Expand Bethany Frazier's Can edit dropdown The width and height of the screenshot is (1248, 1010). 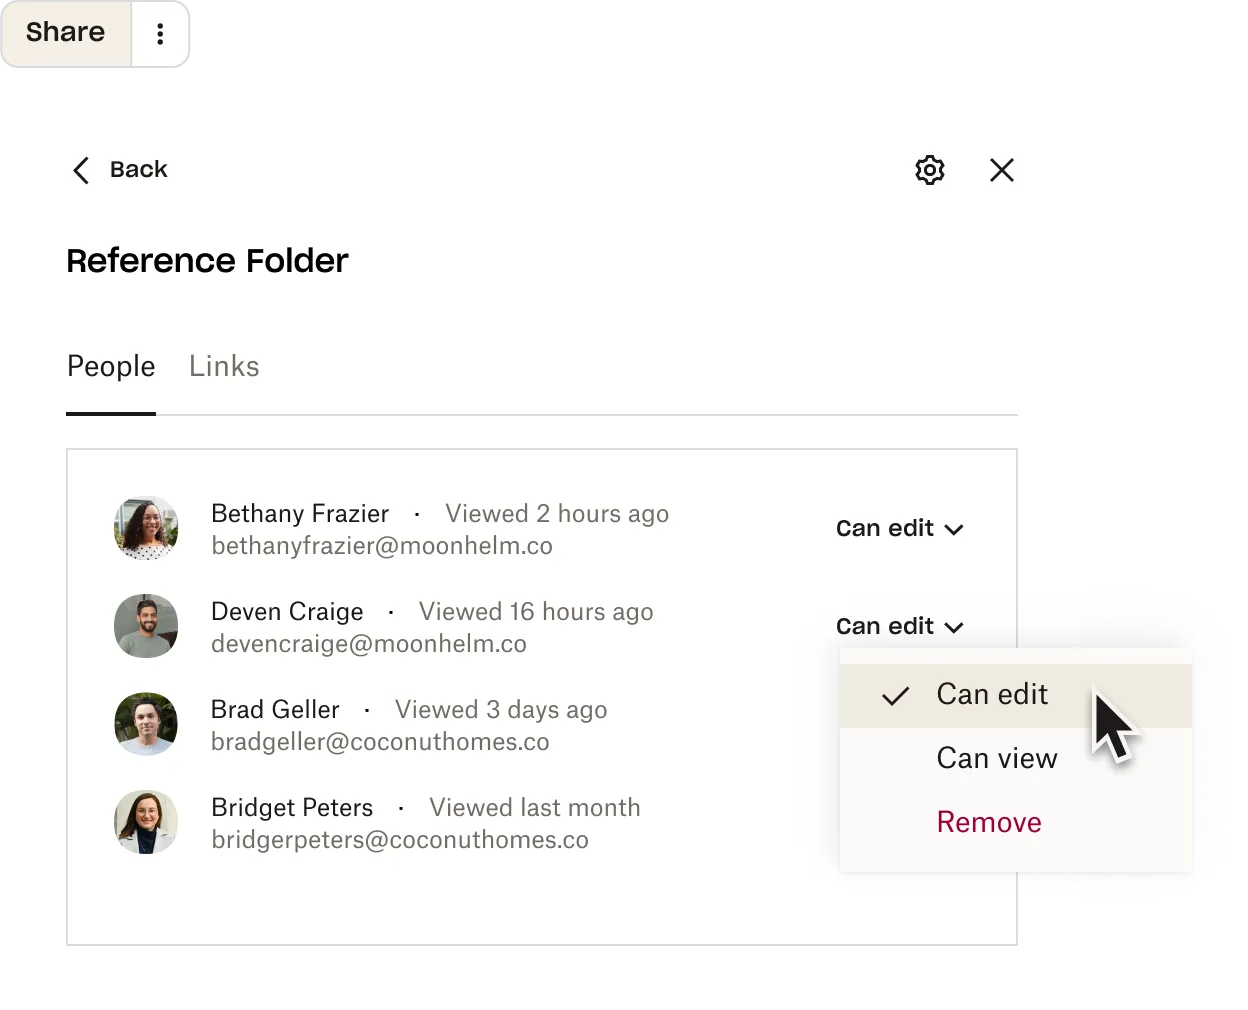click(x=899, y=528)
